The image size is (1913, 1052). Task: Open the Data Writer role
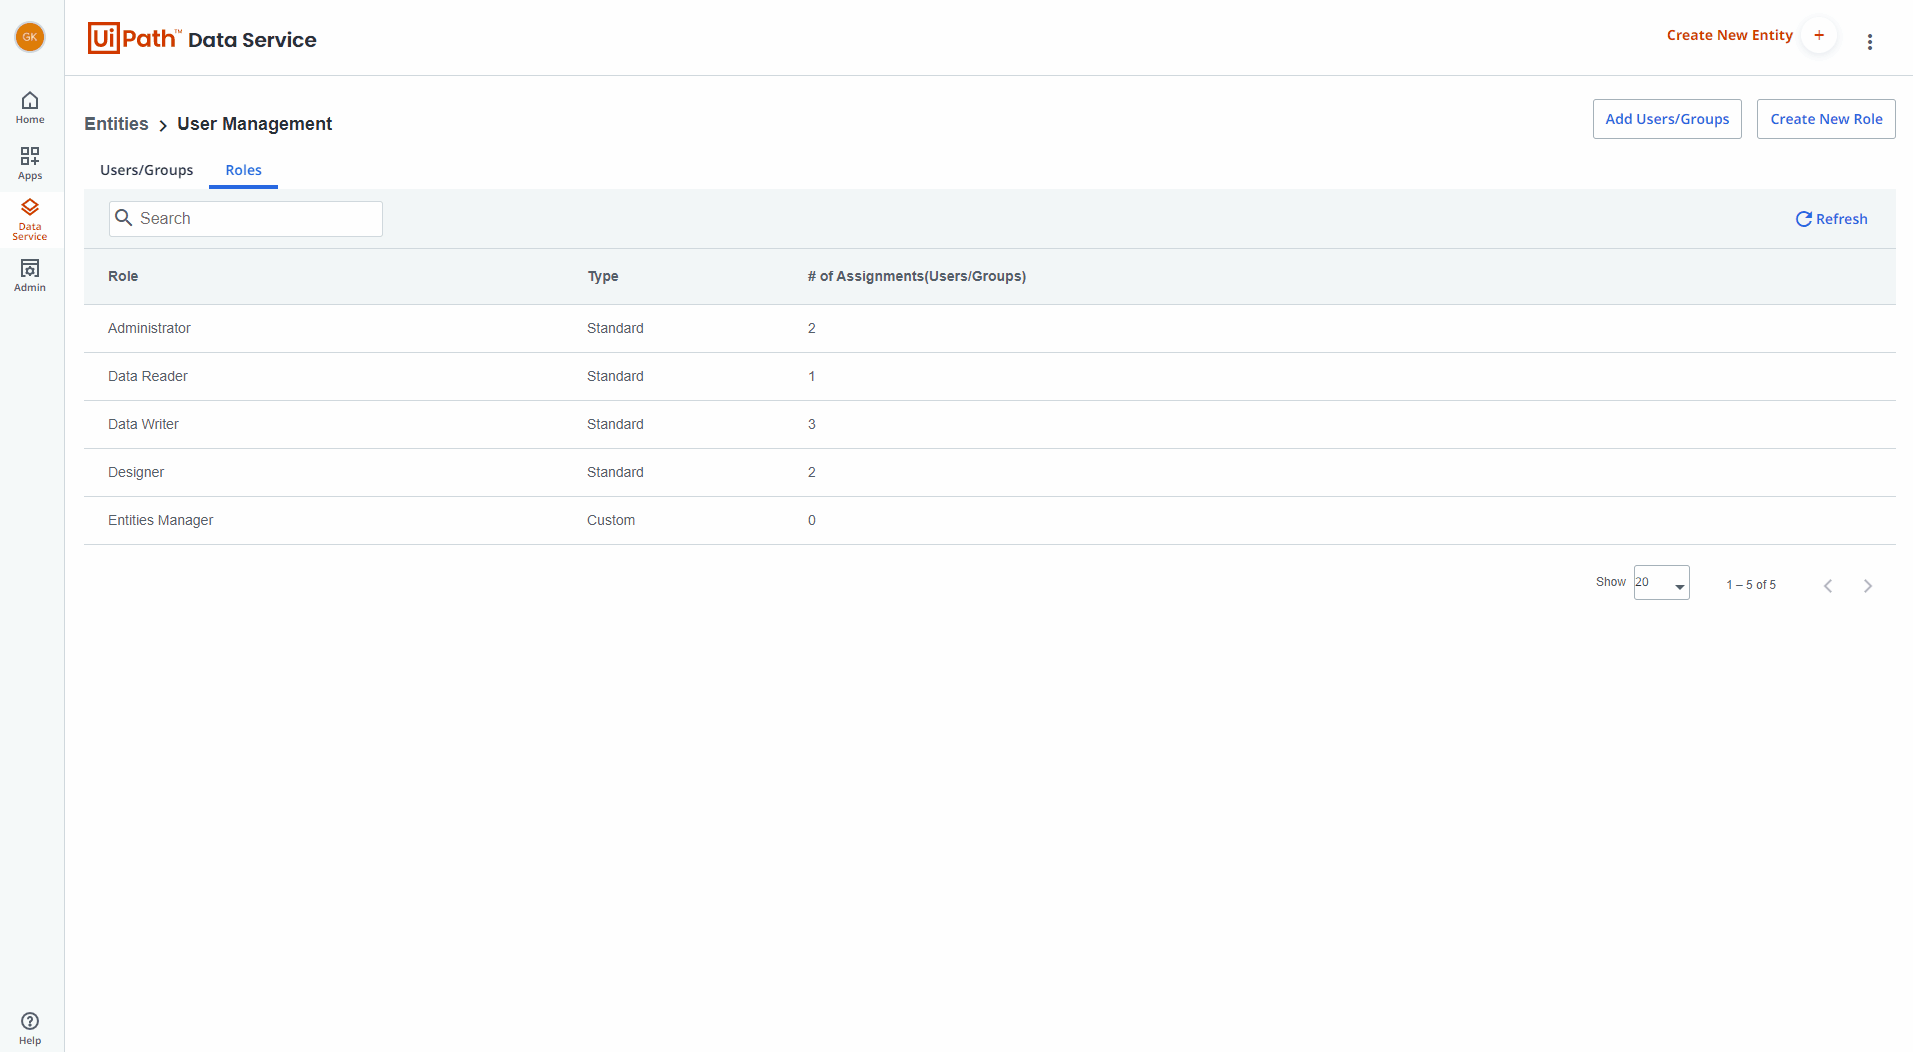click(990, 424)
